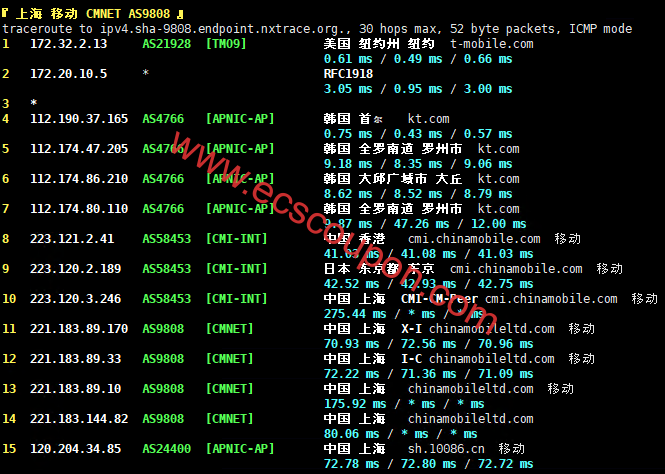
Task: Click the IP address 221.183.89.170
Action: [79, 329]
